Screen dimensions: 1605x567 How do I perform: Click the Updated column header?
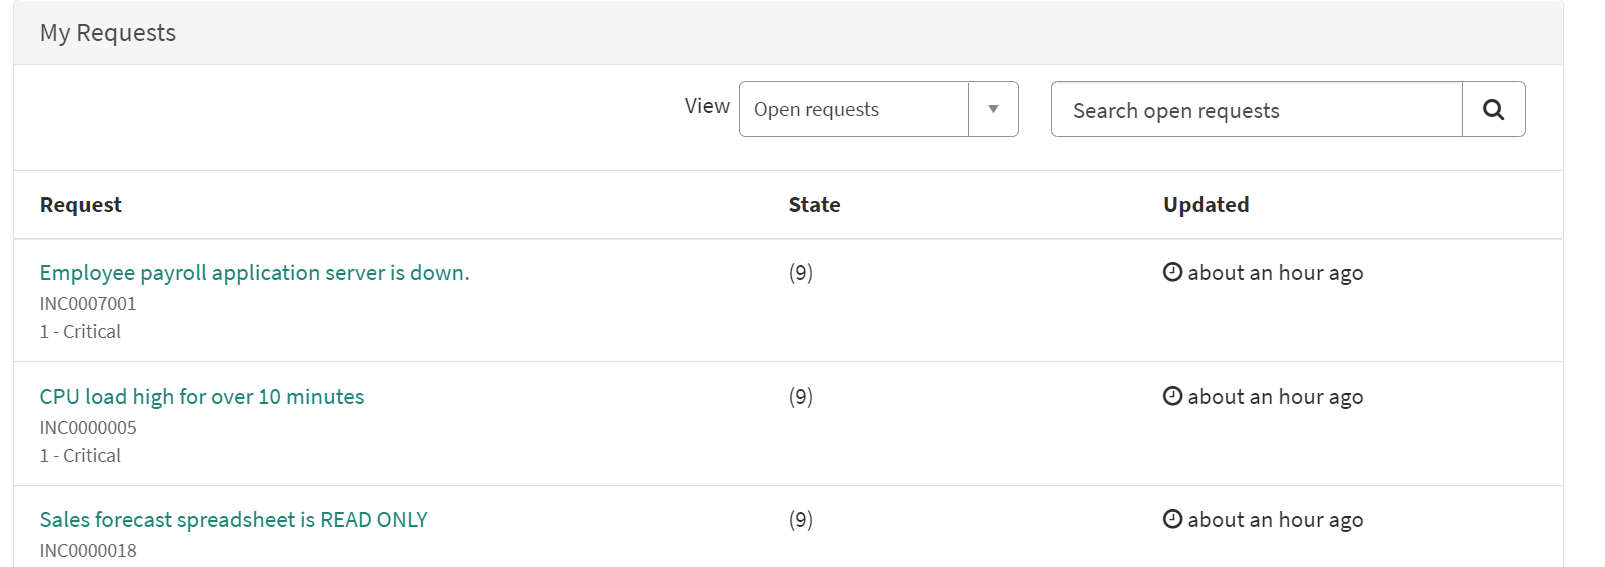pyautogui.click(x=1206, y=205)
